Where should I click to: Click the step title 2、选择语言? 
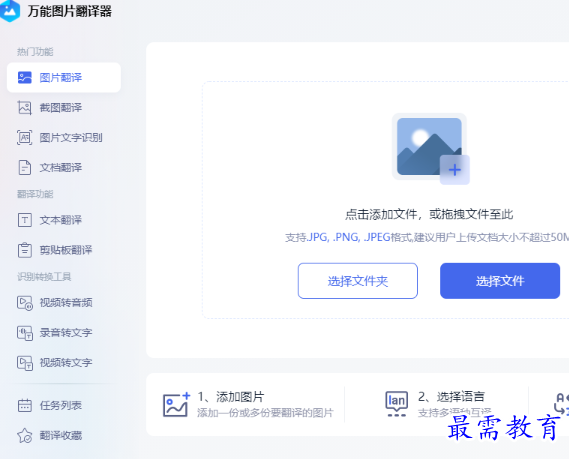coord(451,397)
